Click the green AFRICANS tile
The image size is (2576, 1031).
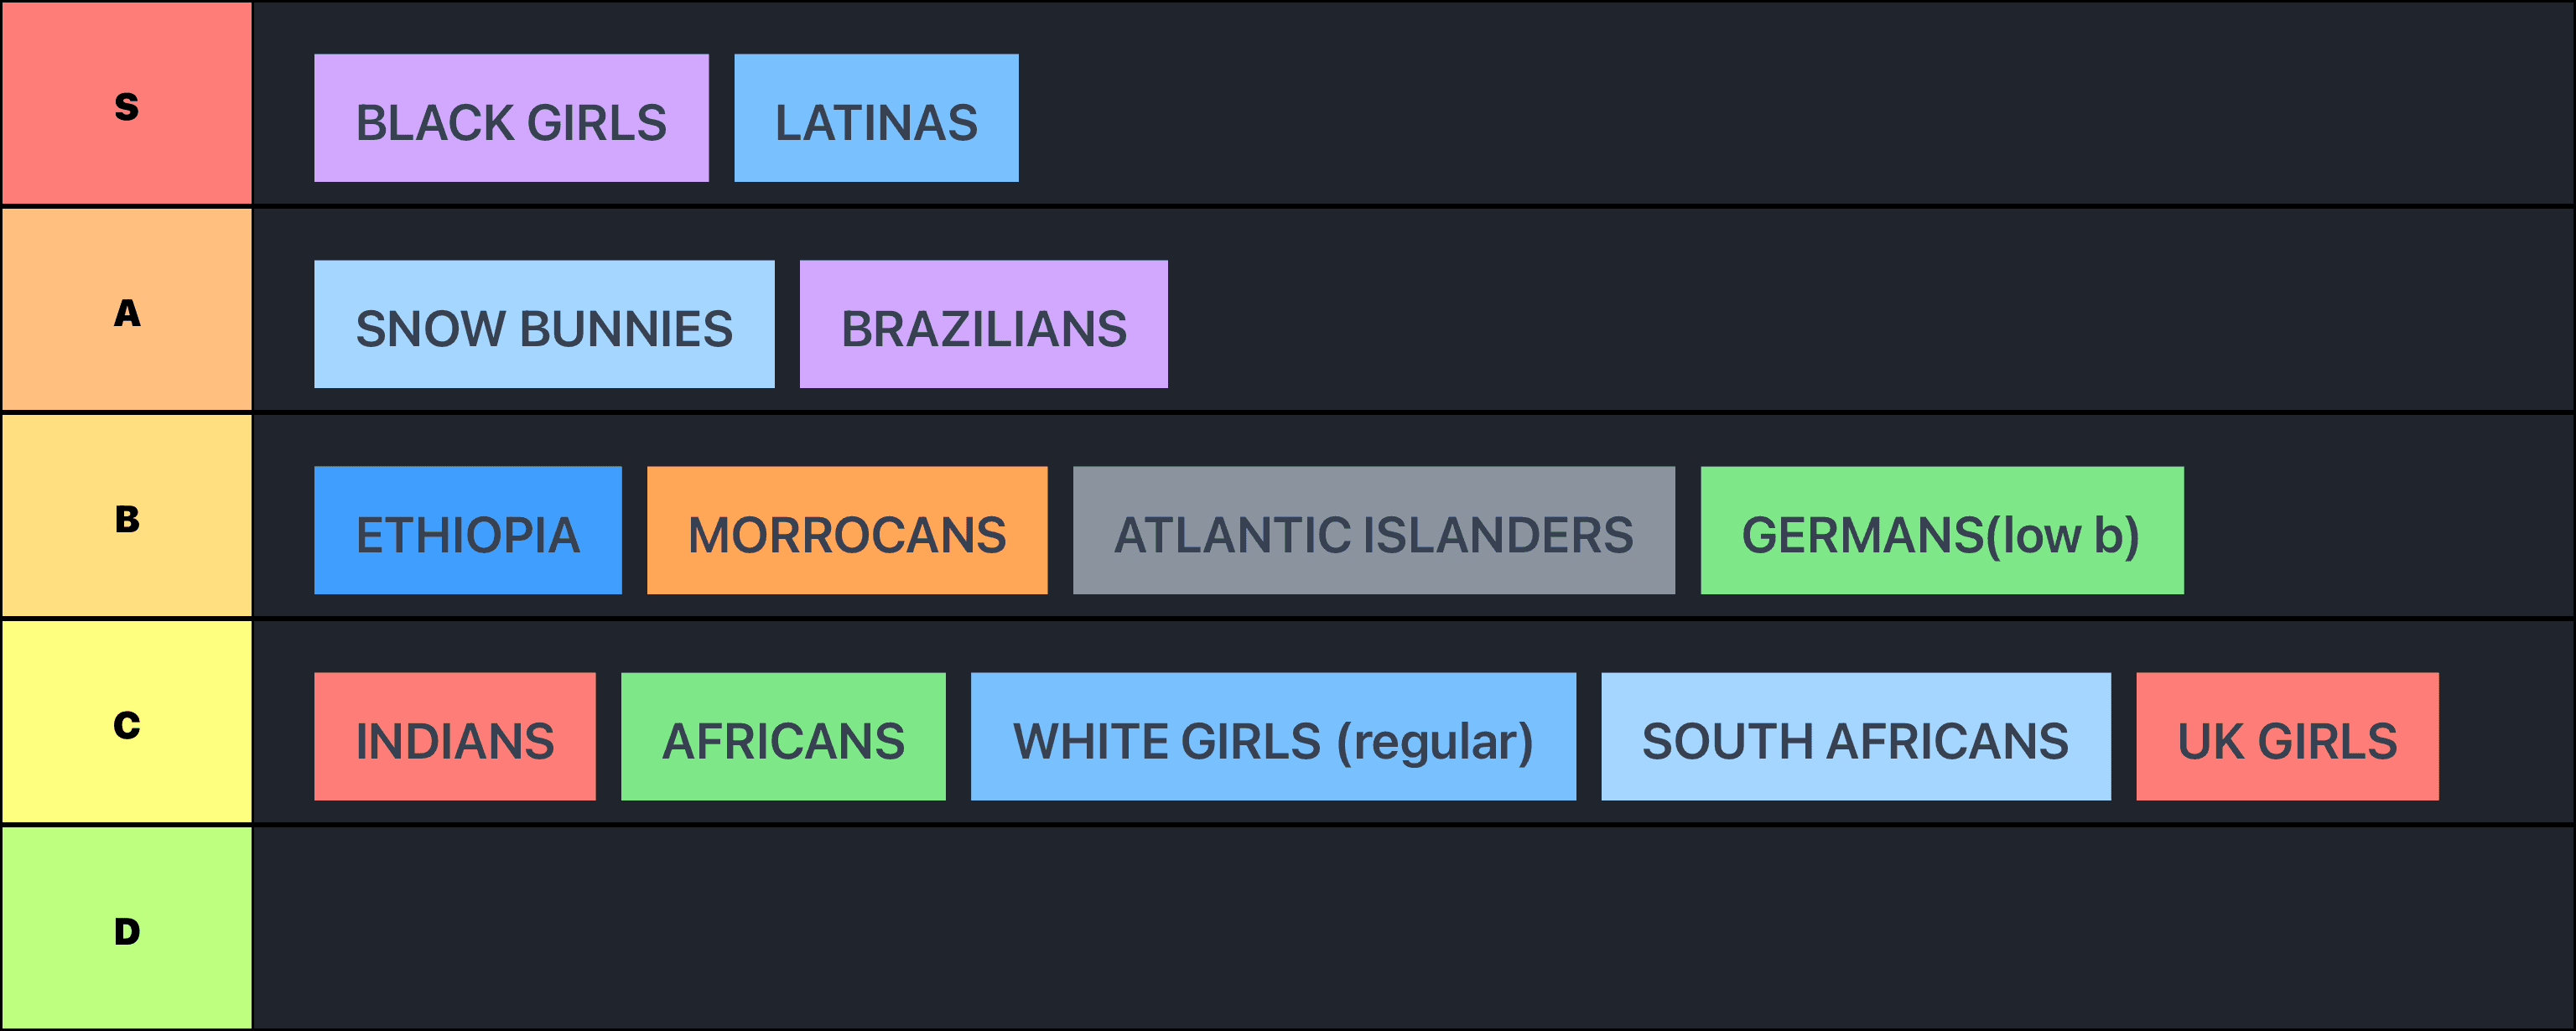783,736
